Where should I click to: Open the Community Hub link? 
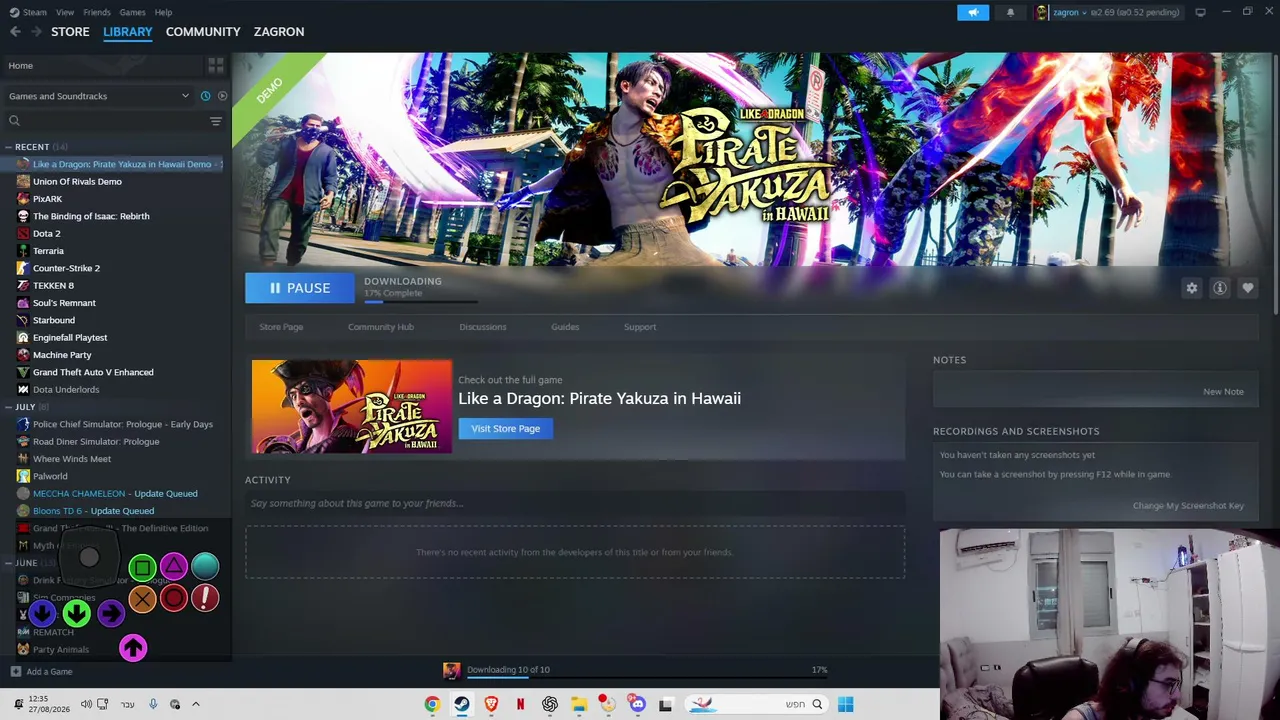pos(380,327)
